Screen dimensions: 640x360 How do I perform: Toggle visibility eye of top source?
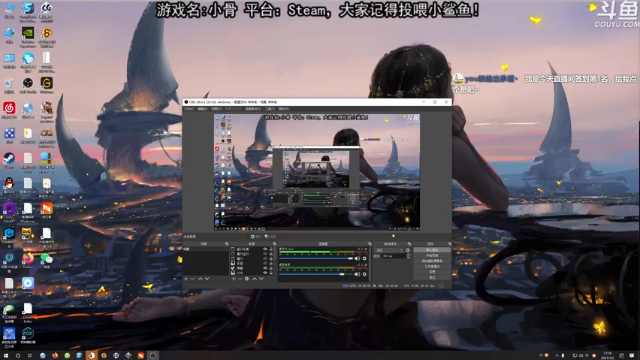coord(265,249)
